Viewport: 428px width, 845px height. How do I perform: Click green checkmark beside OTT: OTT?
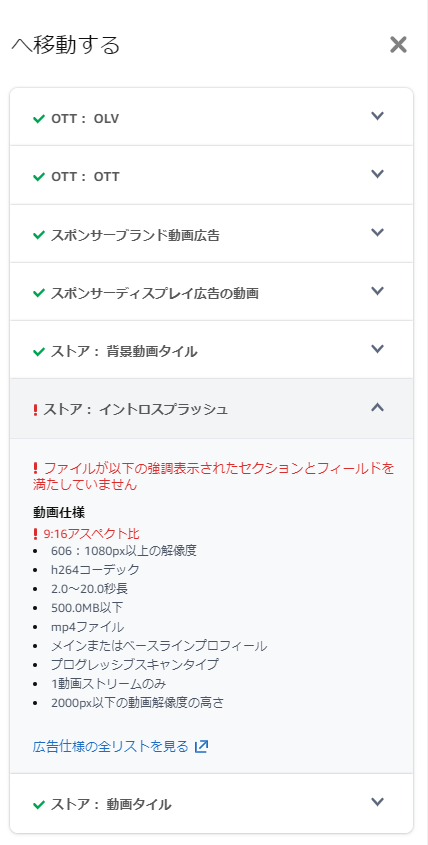(x=39, y=177)
